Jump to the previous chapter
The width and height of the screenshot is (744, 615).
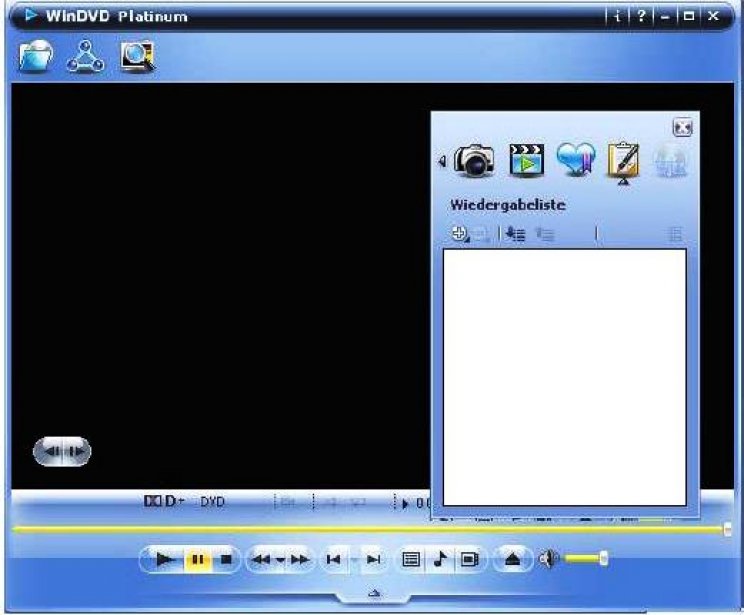coord(334,560)
